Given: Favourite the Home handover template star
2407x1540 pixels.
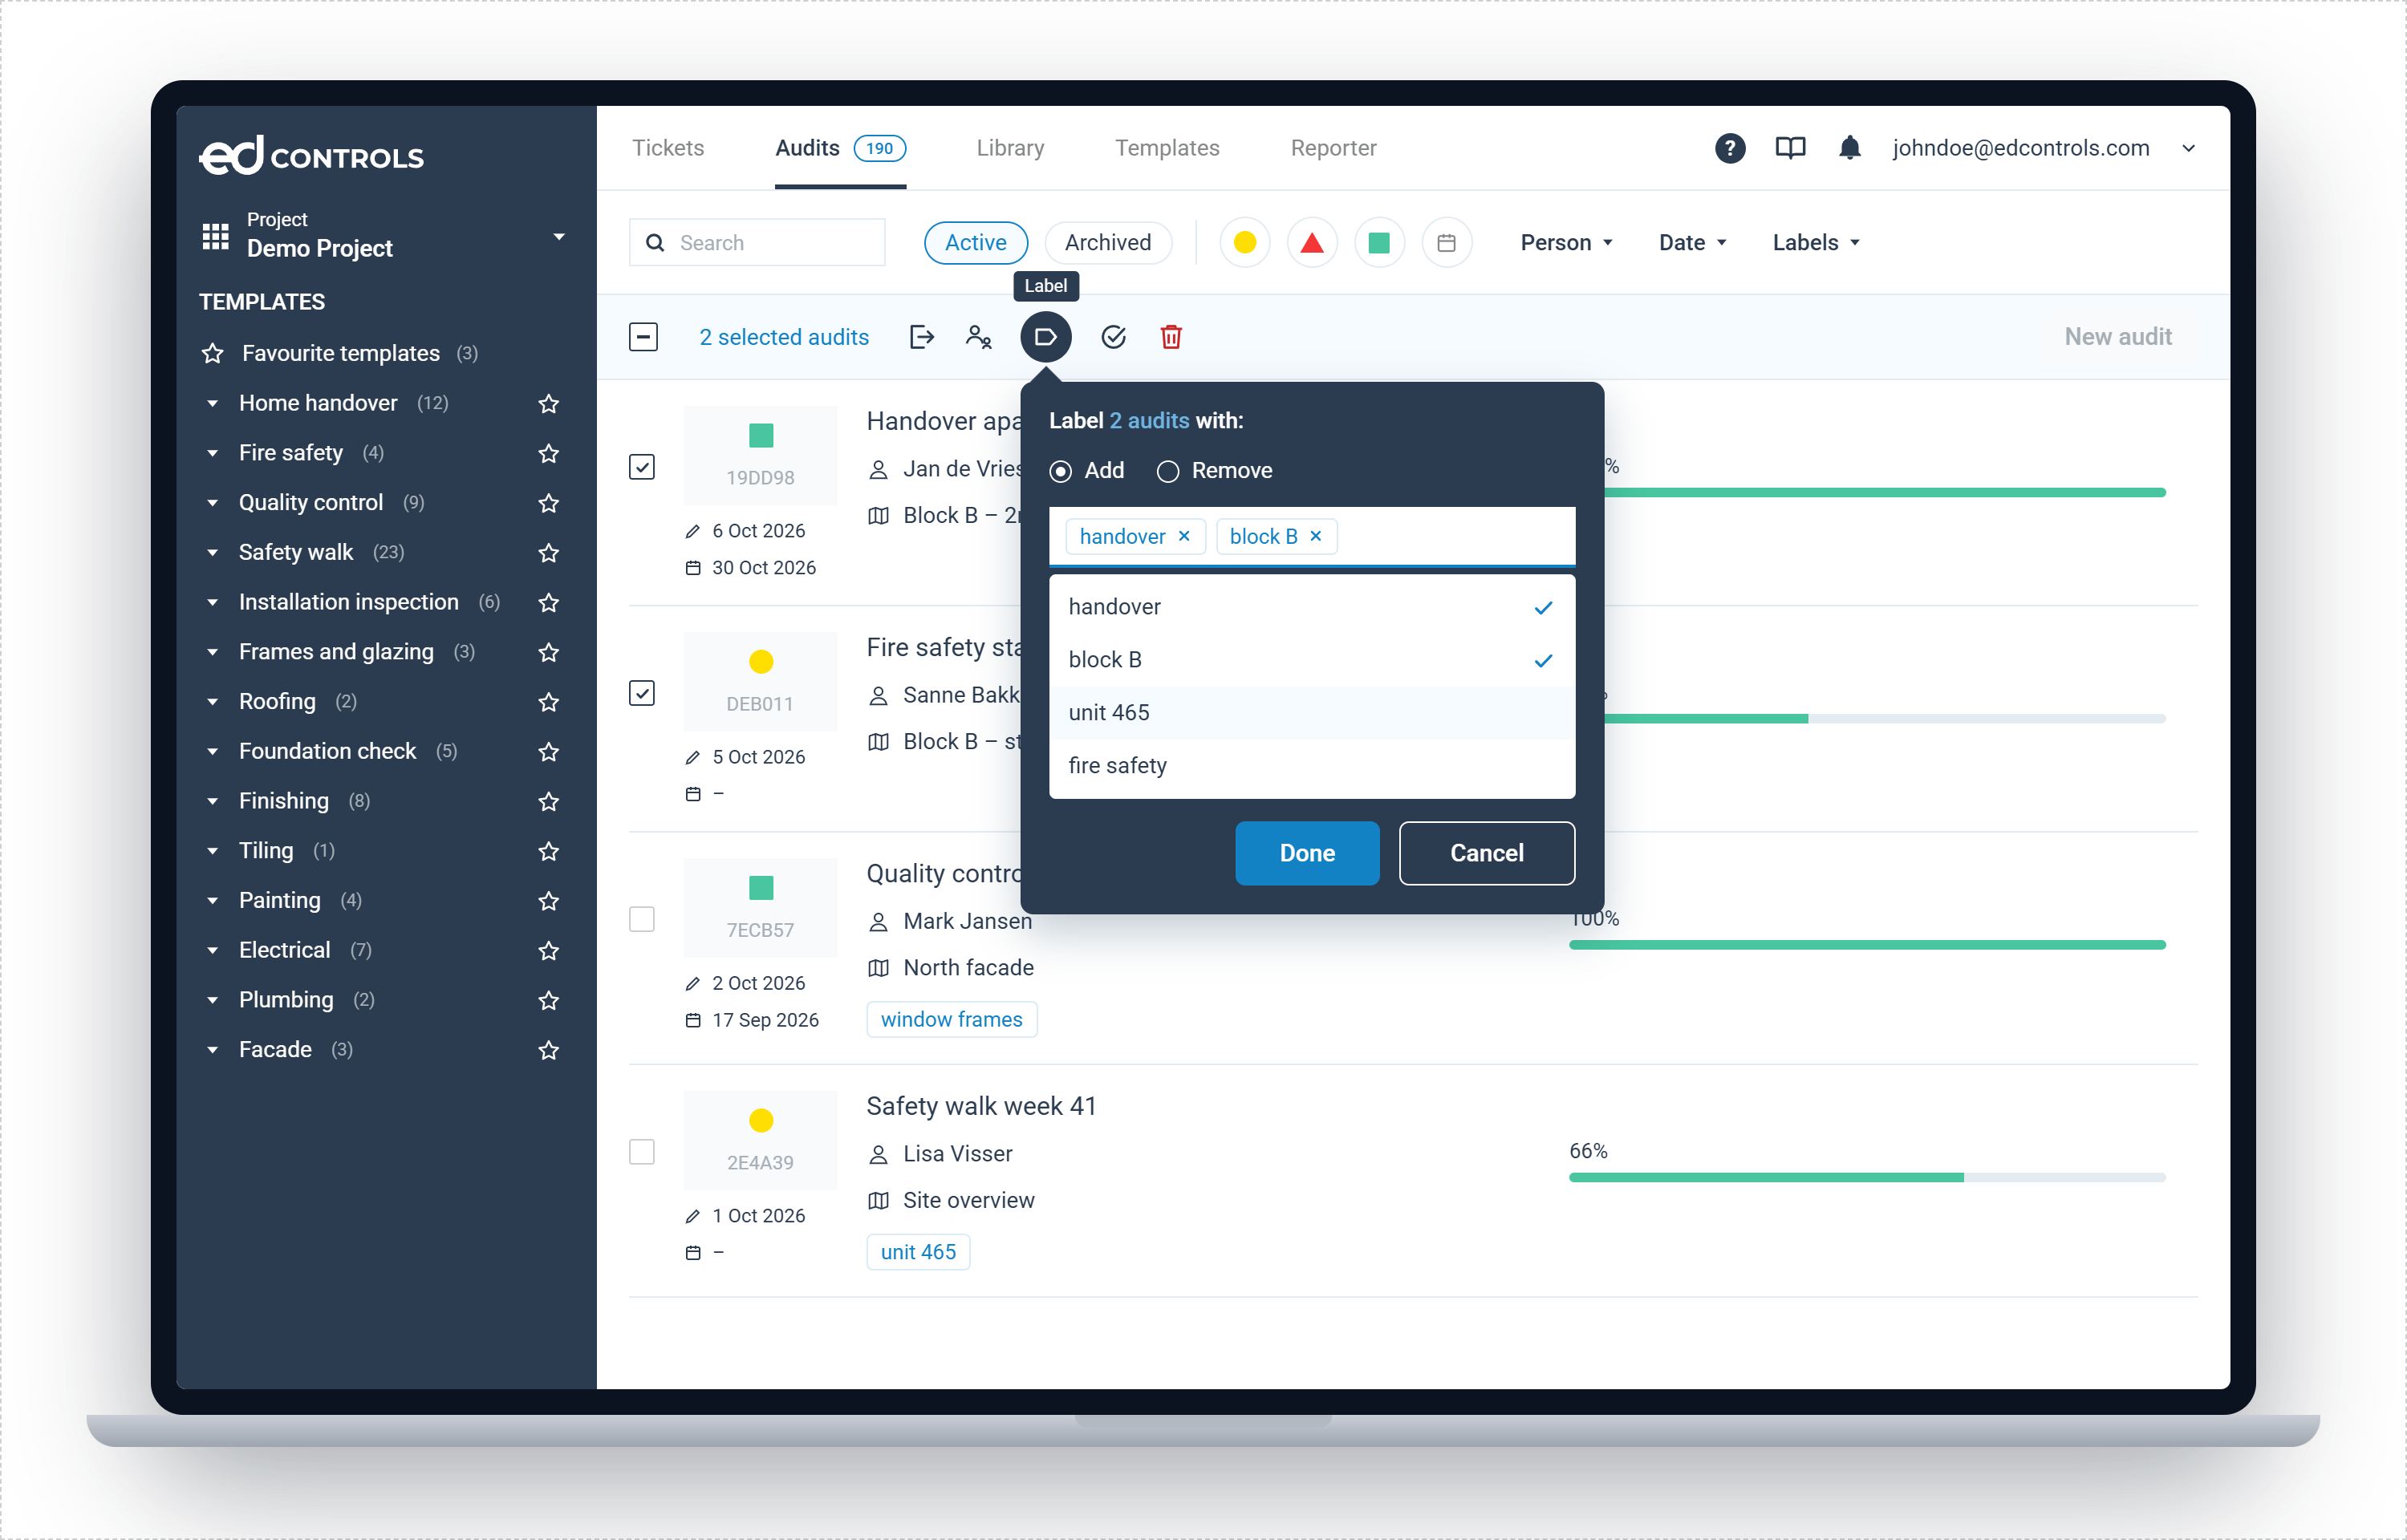Looking at the screenshot, I should 548,404.
